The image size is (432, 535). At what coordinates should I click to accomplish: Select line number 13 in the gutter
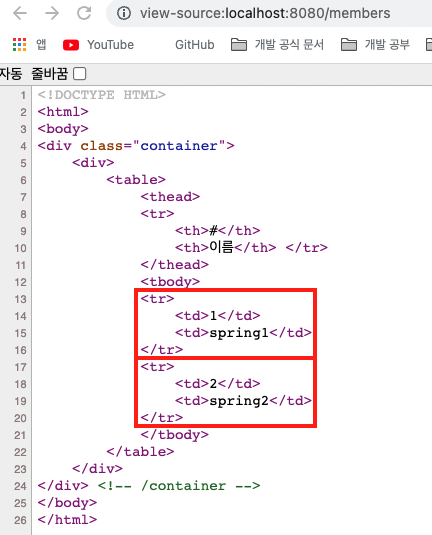(x=20, y=299)
